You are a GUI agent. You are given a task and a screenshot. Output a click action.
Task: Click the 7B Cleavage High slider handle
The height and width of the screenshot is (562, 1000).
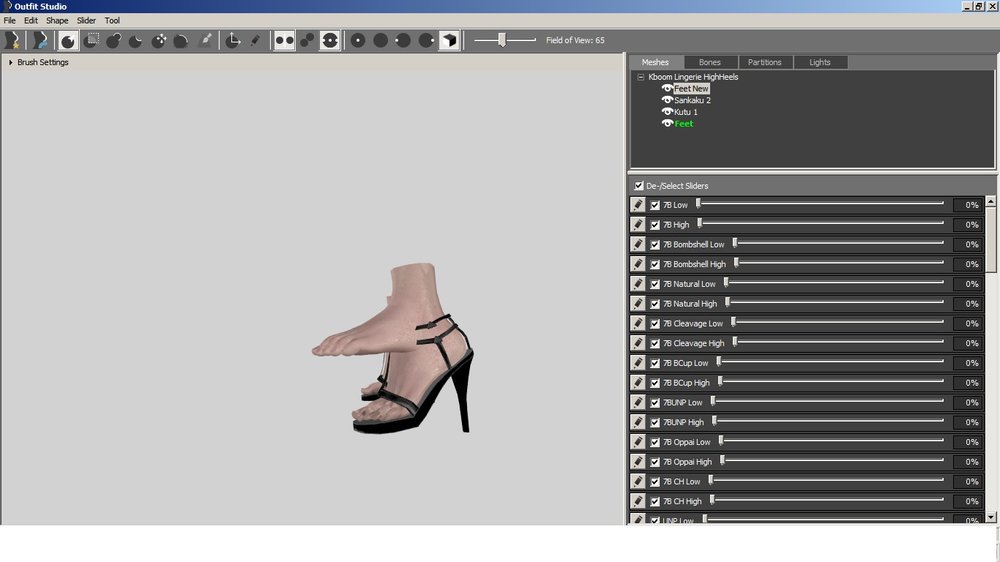click(735, 342)
